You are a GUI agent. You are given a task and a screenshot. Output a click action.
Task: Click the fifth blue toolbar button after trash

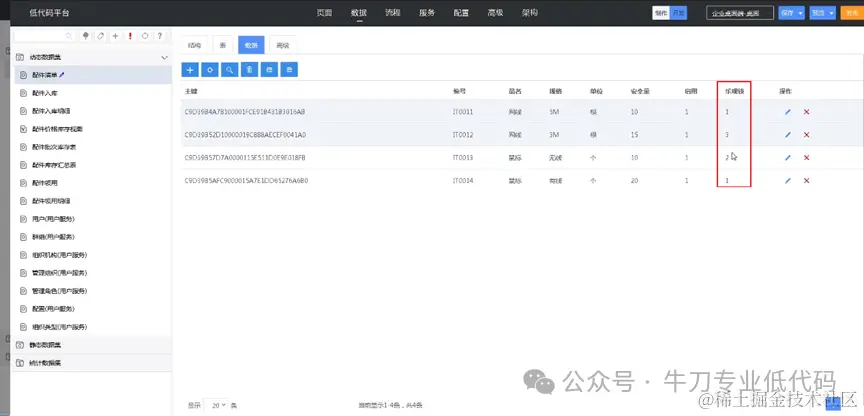pos(269,69)
